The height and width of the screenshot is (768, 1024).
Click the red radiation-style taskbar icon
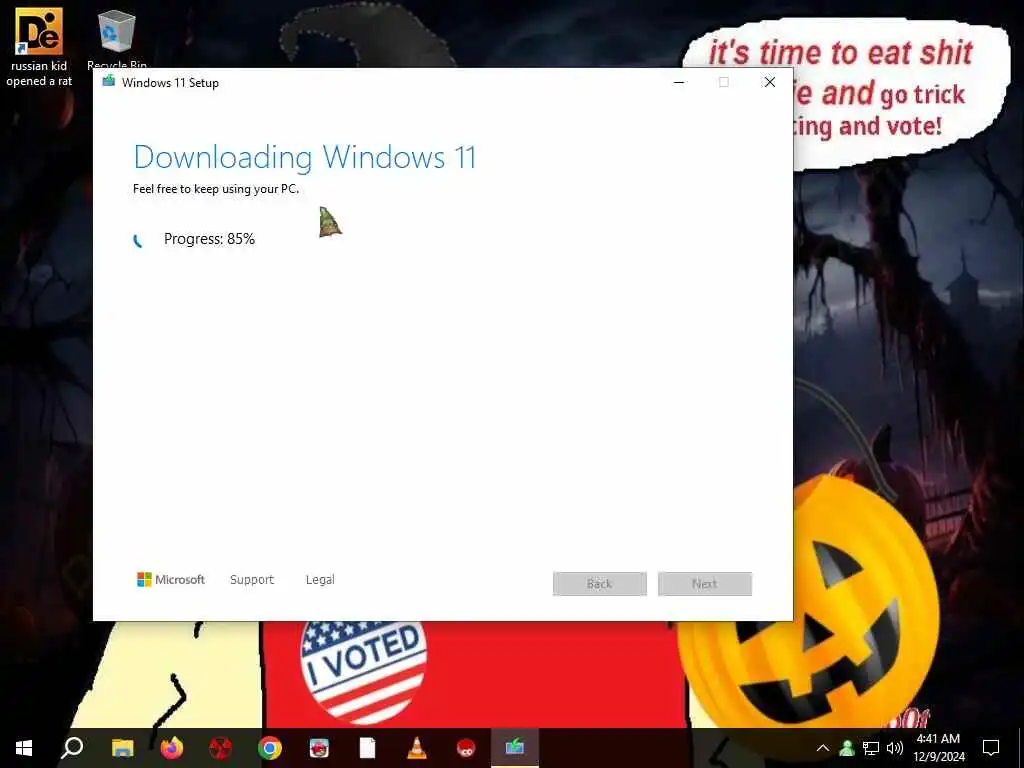pyautogui.click(x=221, y=748)
